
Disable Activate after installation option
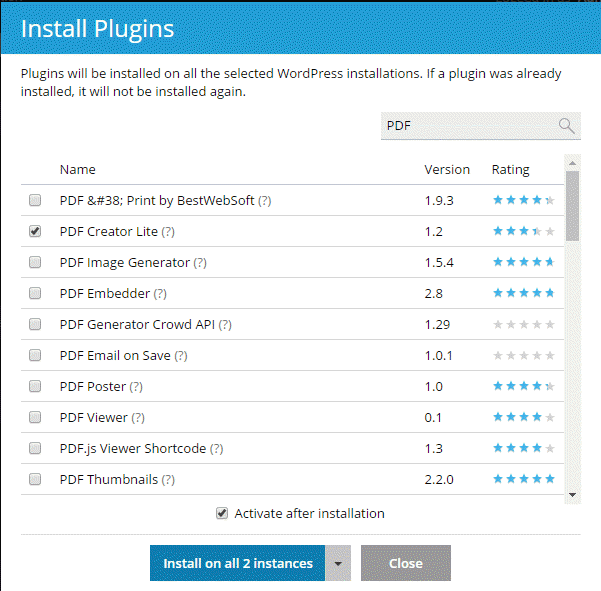[x=222, y=513]
